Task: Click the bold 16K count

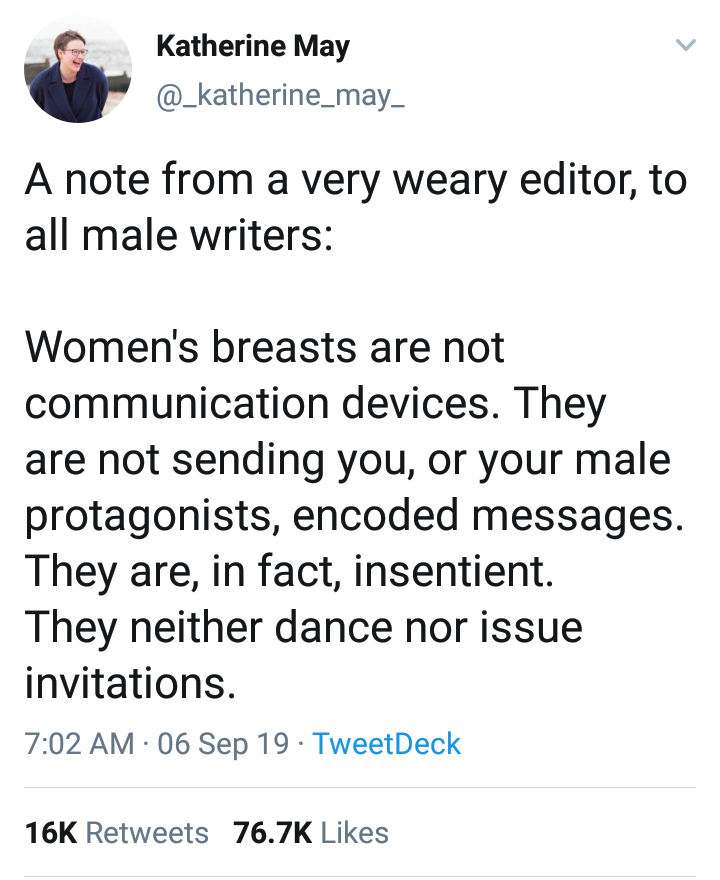Action: click(x=50, y=832)
